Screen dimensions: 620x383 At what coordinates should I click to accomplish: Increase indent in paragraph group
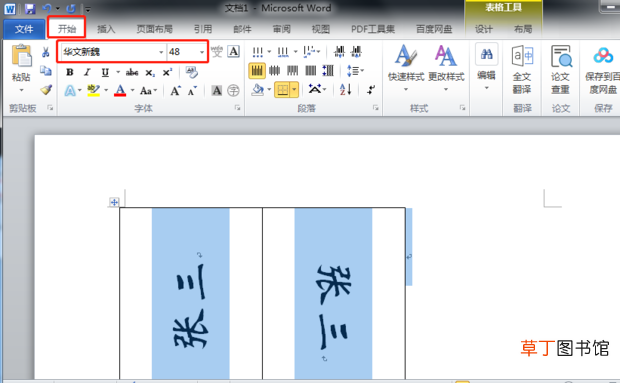click(356, 51)
